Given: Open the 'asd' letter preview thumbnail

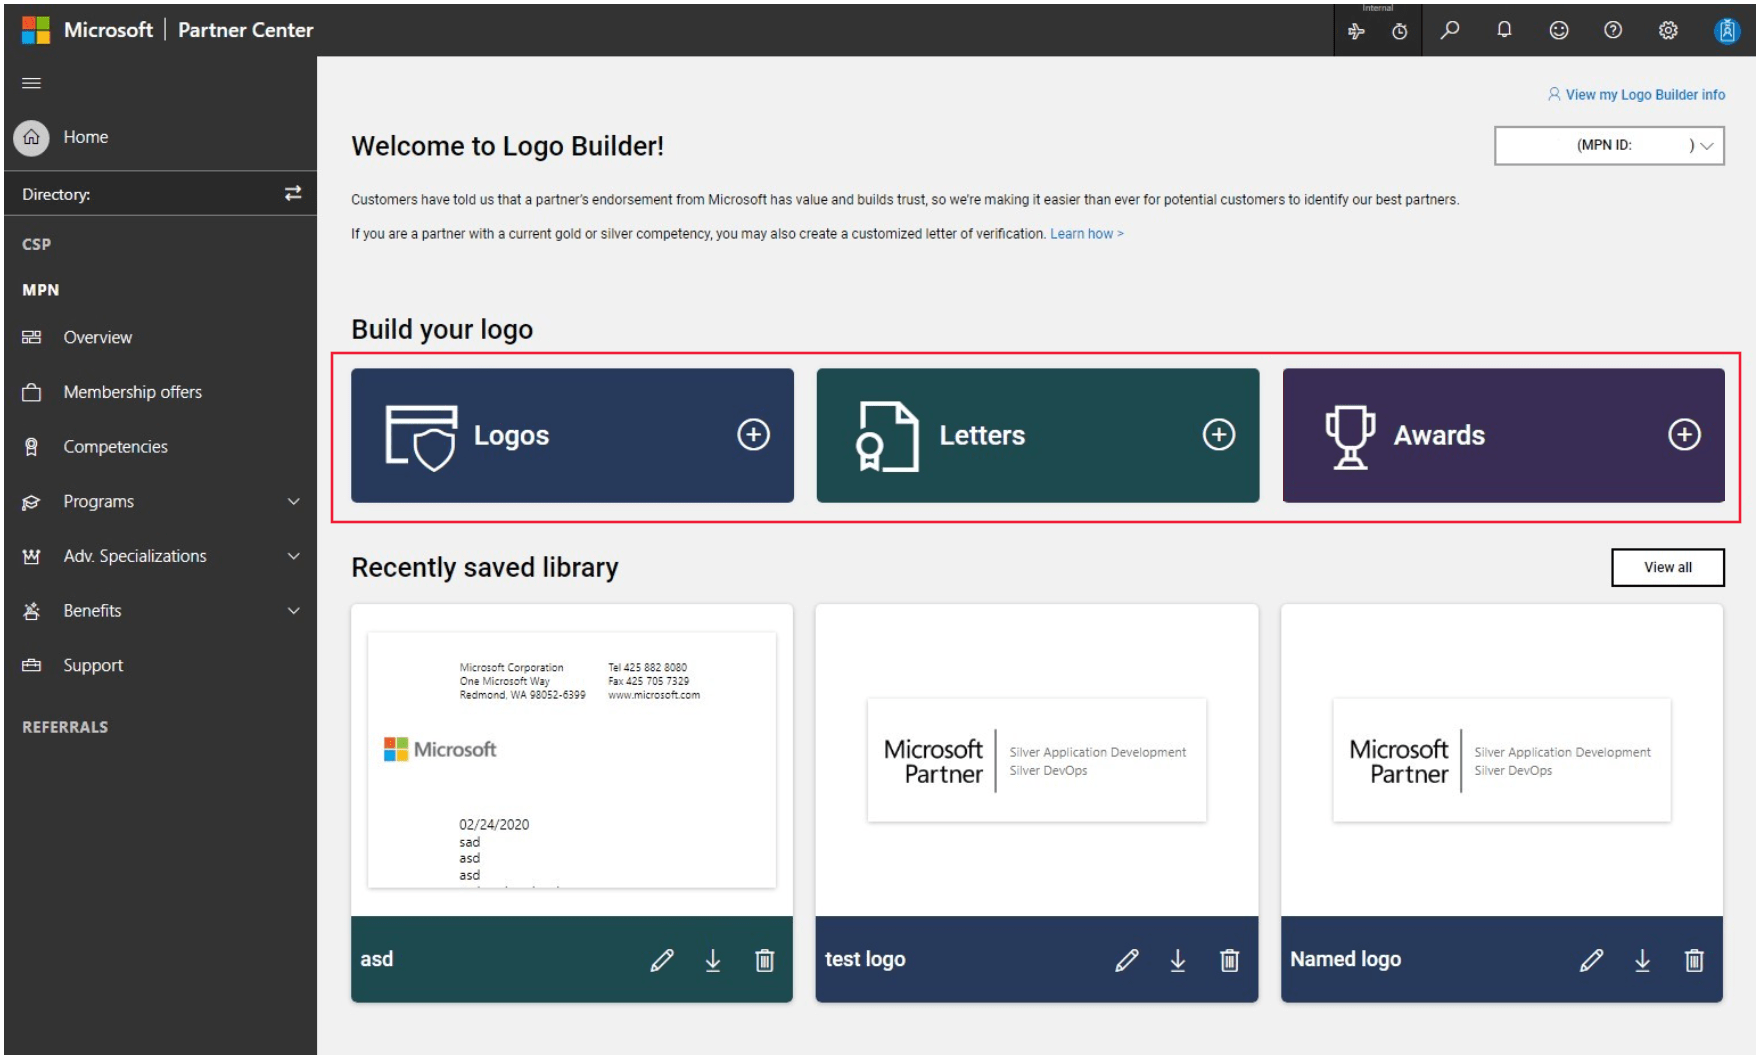Looking at the screenshot, I should 572,760.
